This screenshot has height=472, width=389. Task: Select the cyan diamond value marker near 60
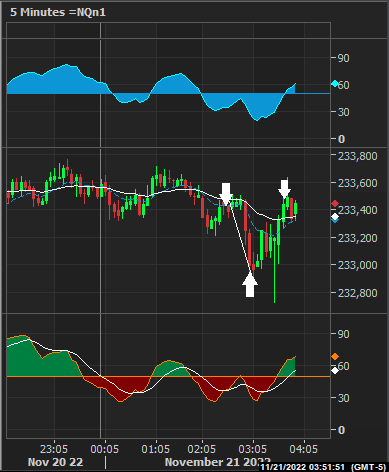coord(335,84)
